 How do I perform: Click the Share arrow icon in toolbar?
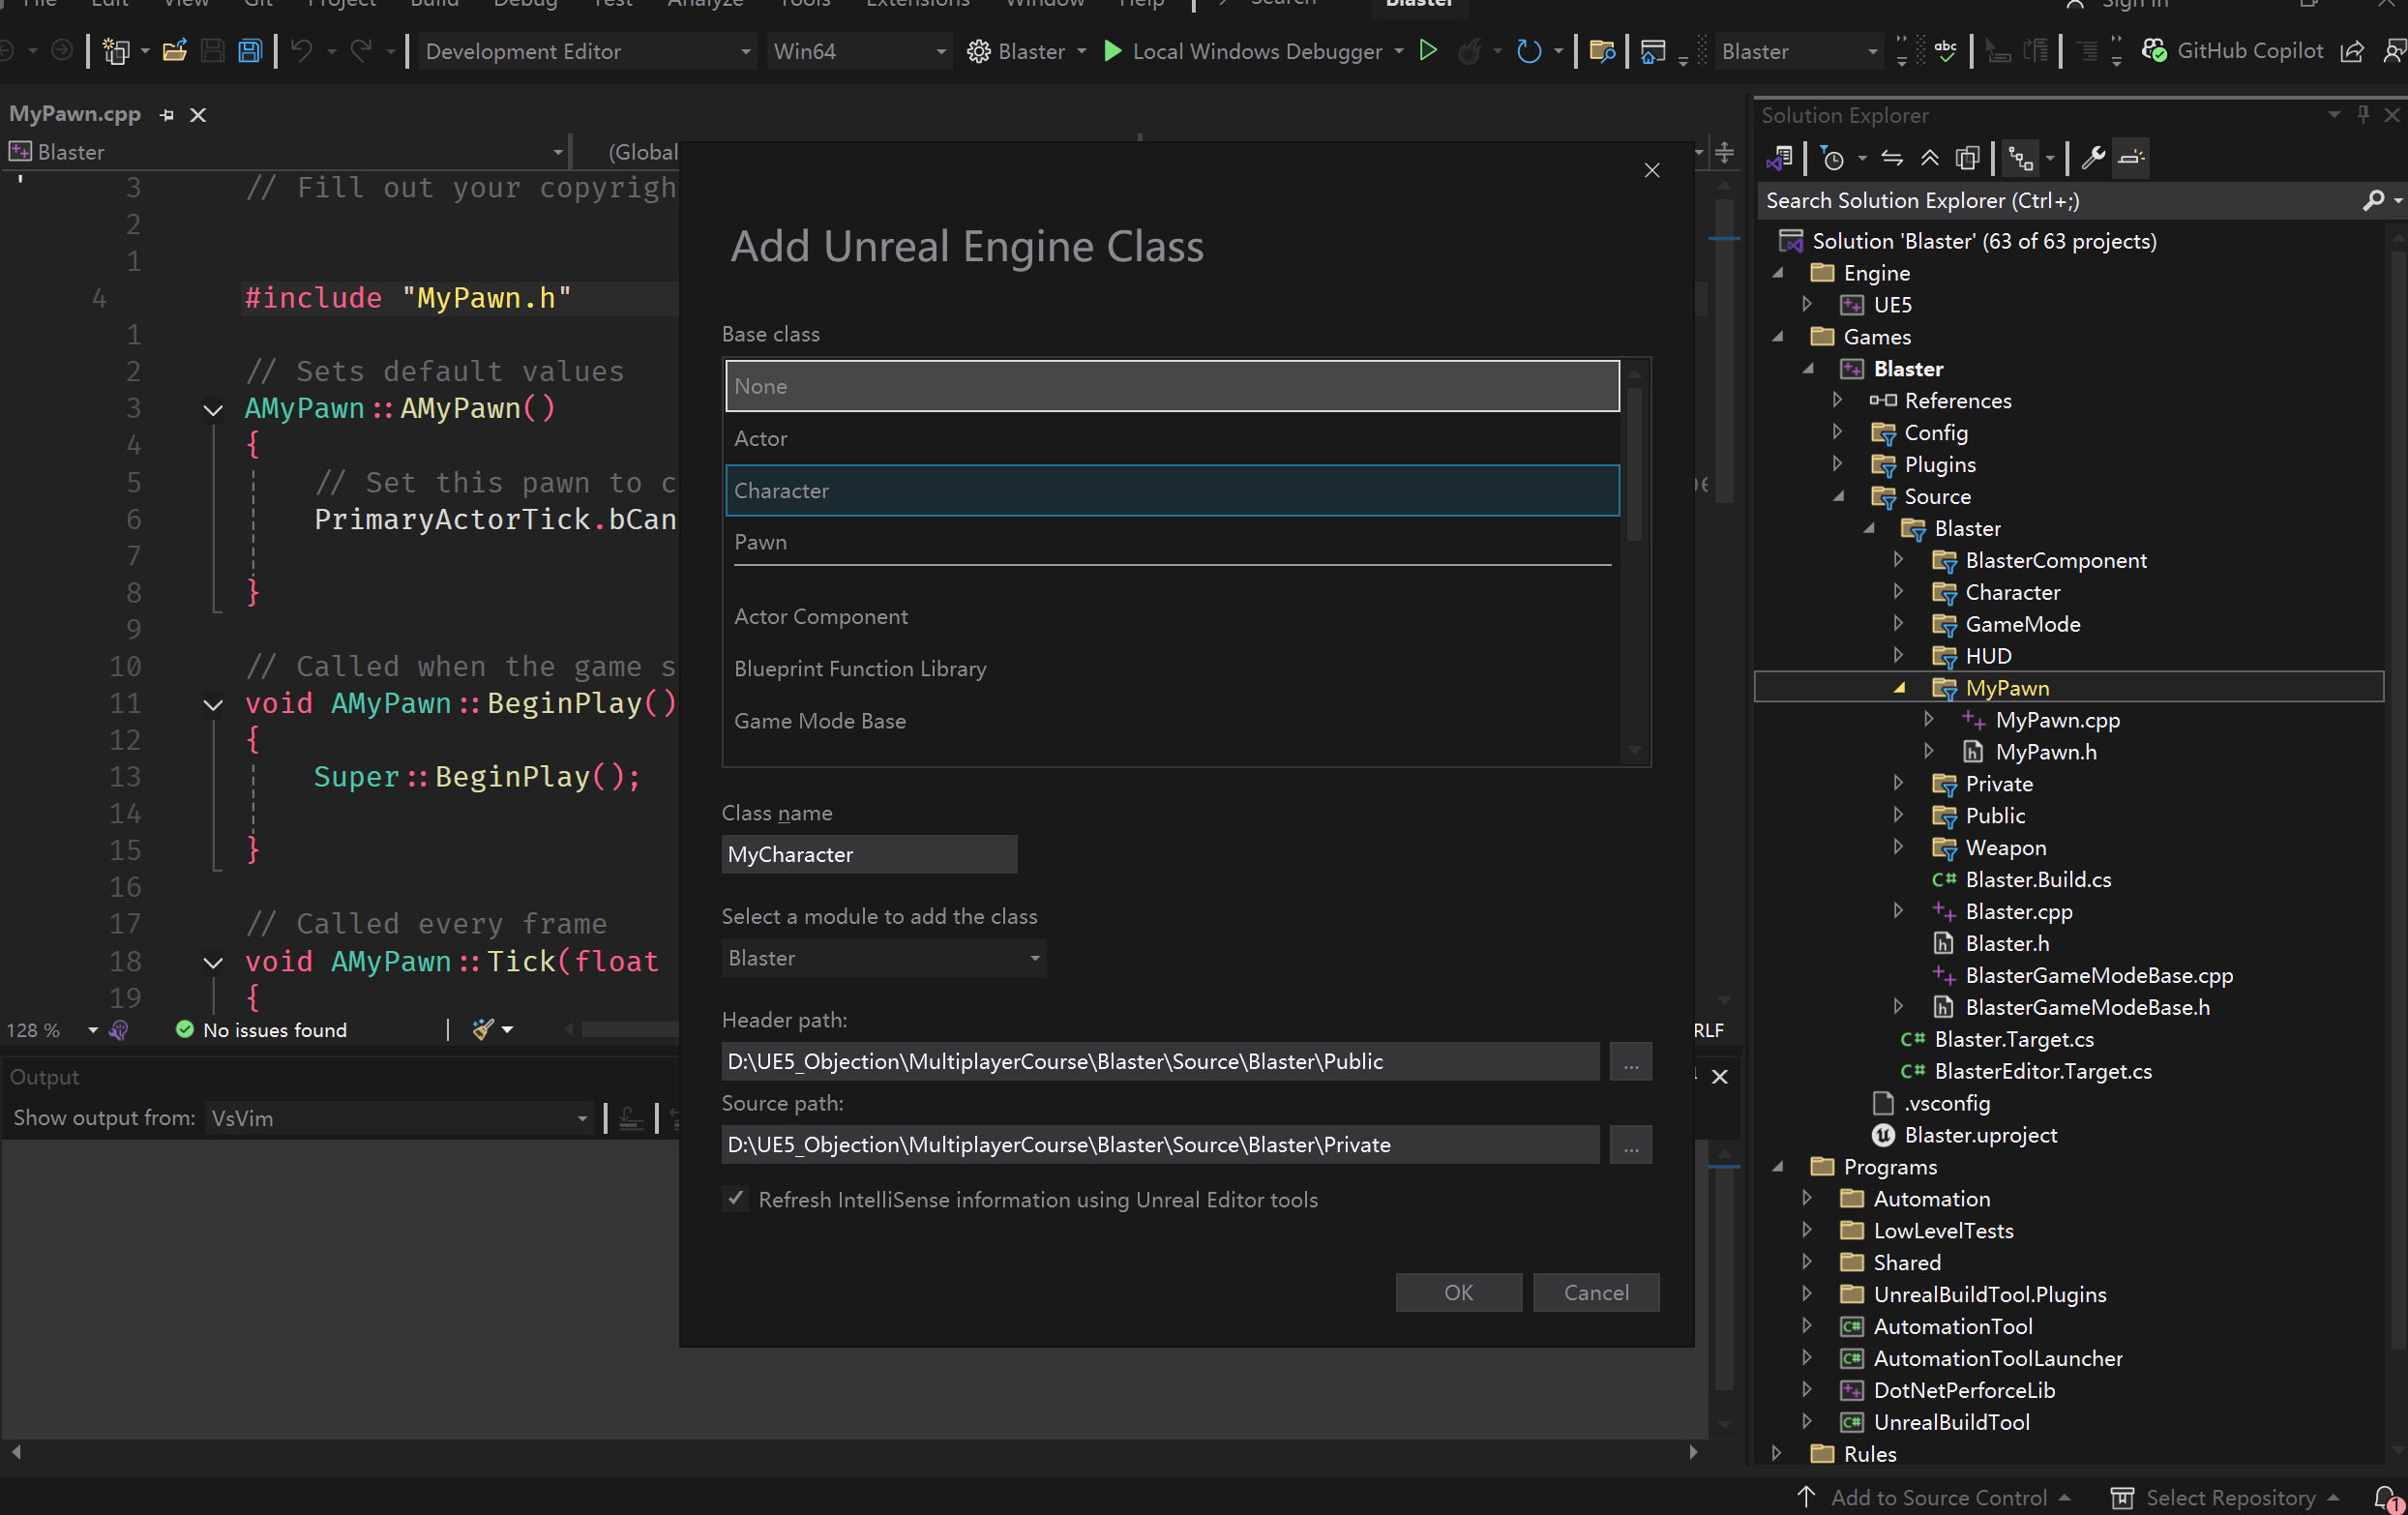[x=2352, y=51]
